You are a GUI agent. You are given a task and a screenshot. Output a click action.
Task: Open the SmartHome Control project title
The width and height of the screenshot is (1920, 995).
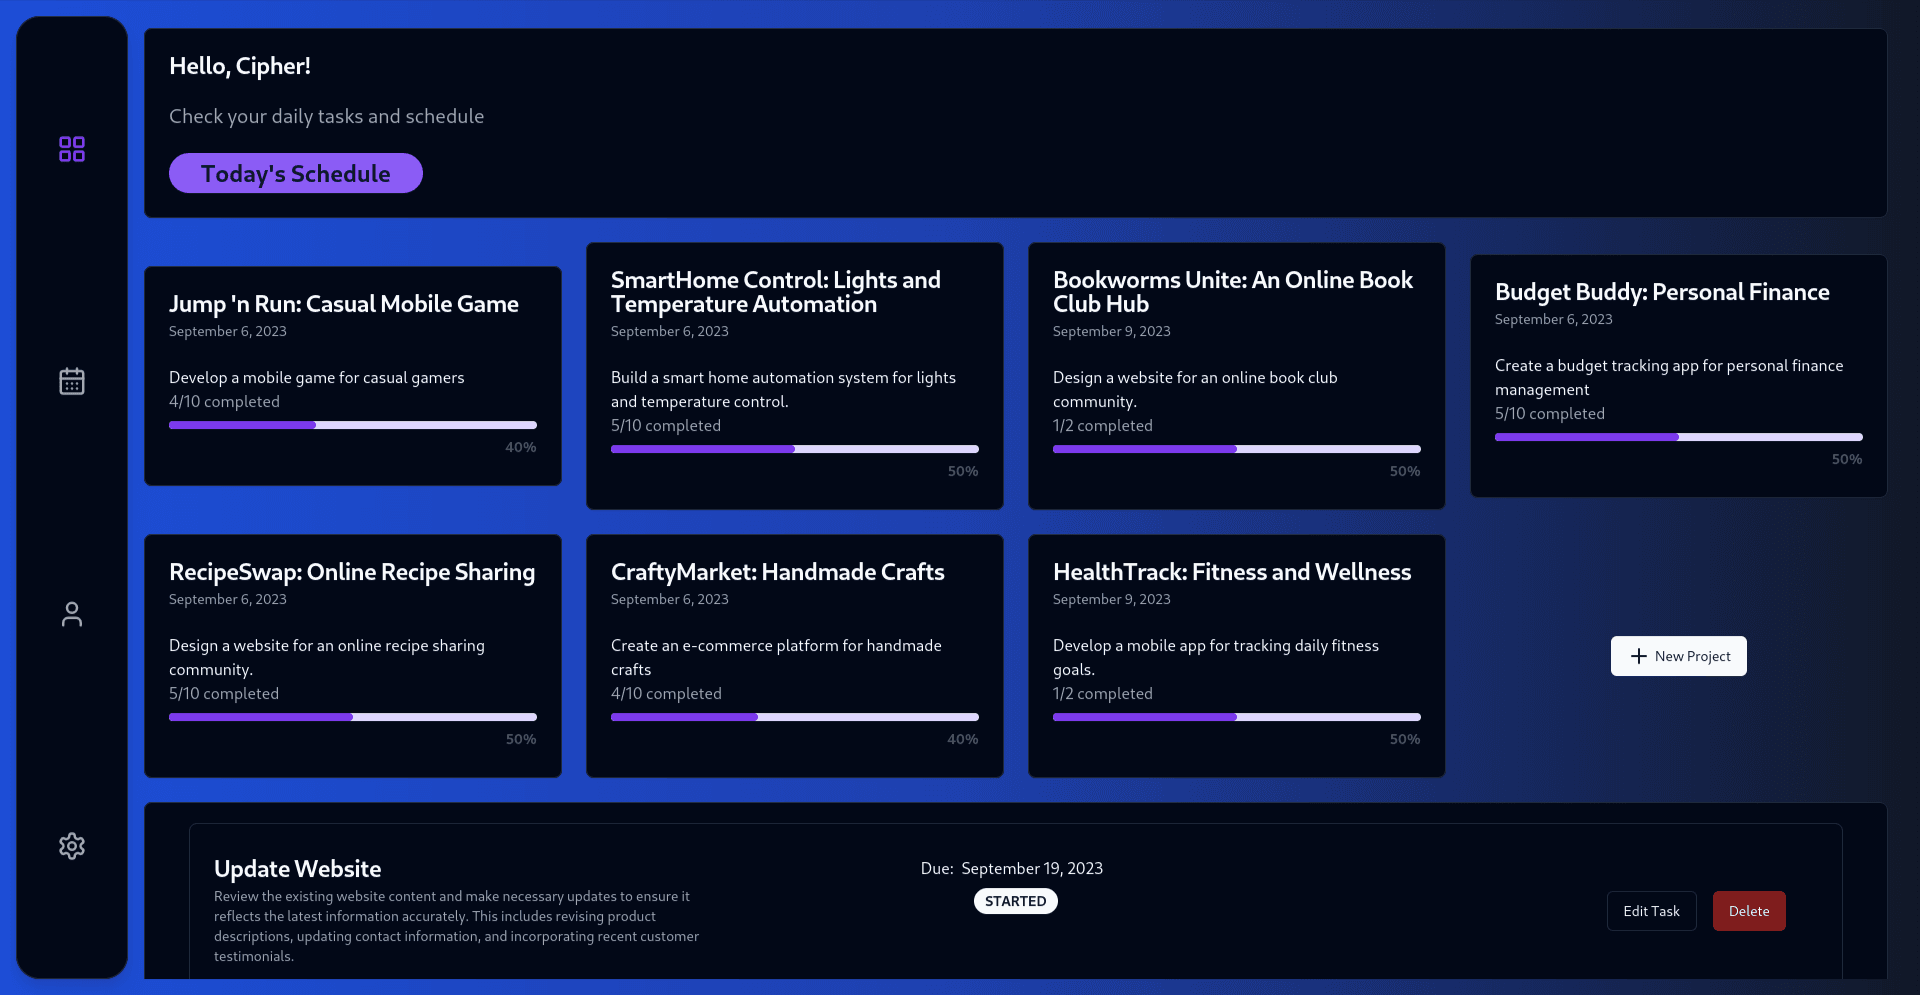(x=776, y=292)
